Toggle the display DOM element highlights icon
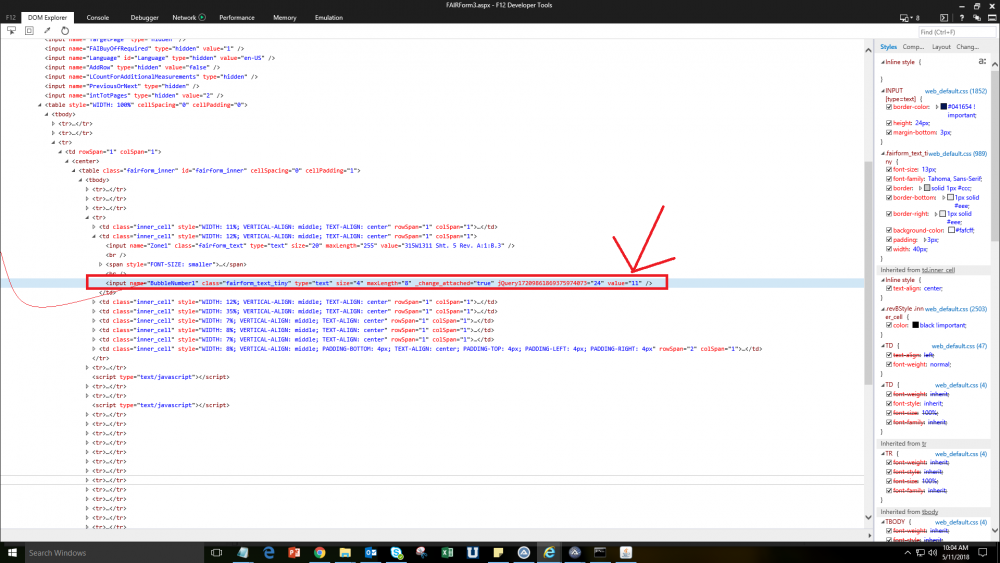This screenshot has width=1000, height=563. 29,30
